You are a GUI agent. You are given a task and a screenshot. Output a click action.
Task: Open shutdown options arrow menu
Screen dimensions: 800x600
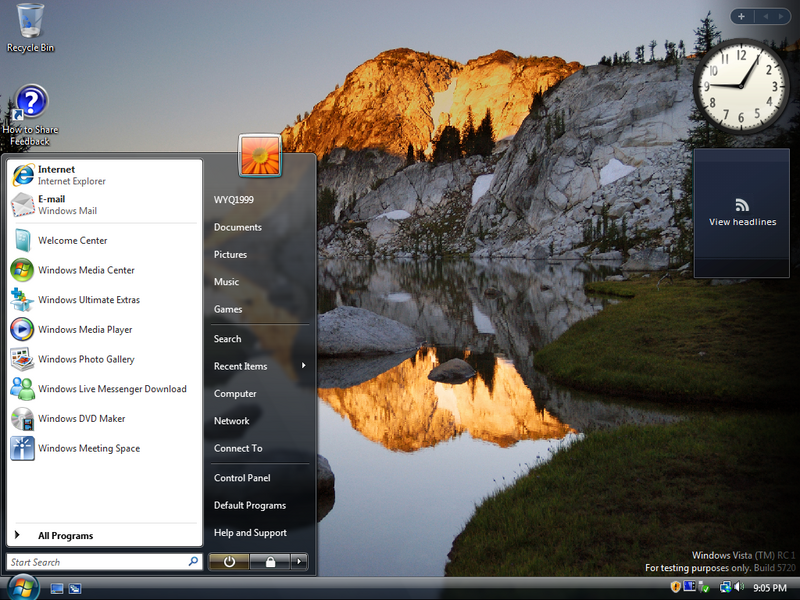pyautogui.click(x=299, y=562)
